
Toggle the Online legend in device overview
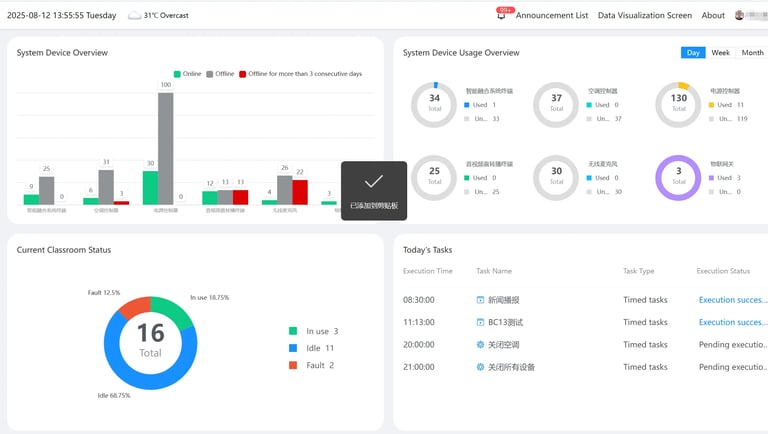(188, 74)
